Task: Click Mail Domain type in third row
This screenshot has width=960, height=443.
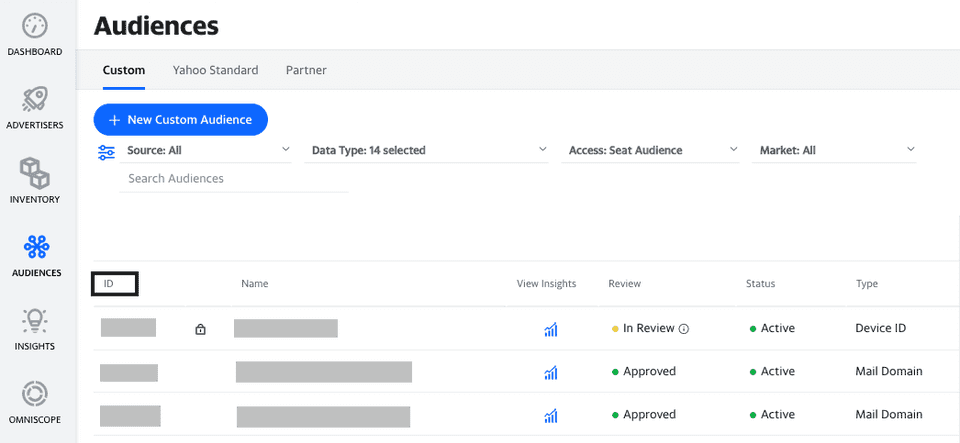Action: (x=888, y=414)
